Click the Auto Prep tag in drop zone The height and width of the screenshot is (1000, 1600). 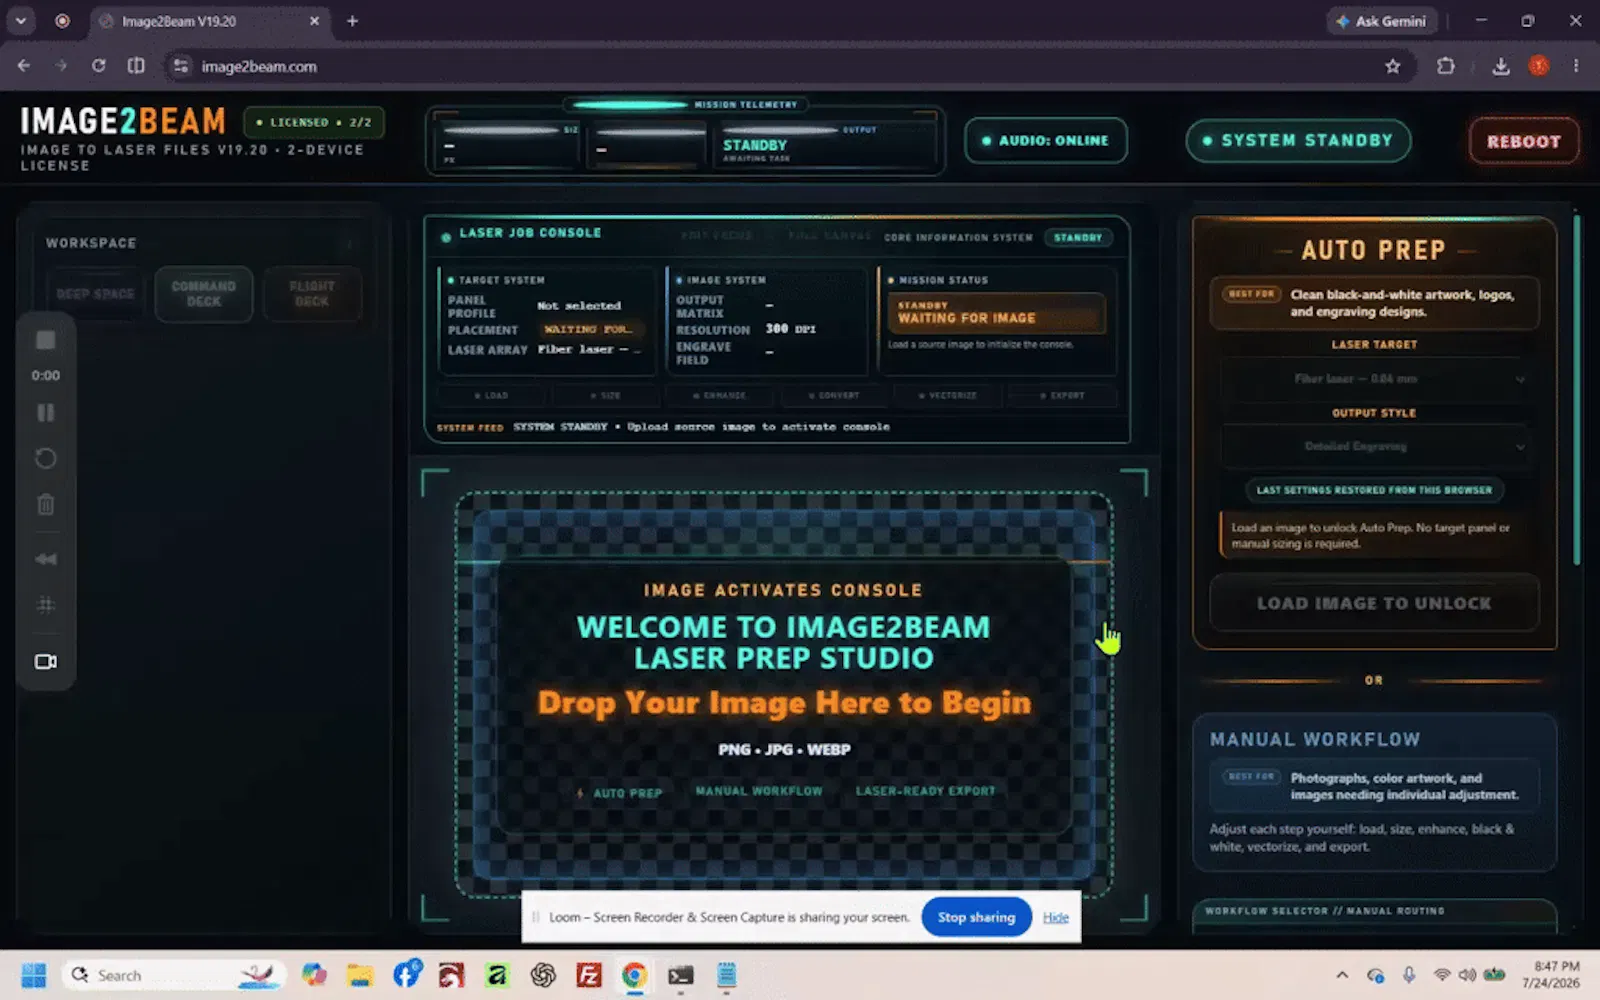click(620, 793)
